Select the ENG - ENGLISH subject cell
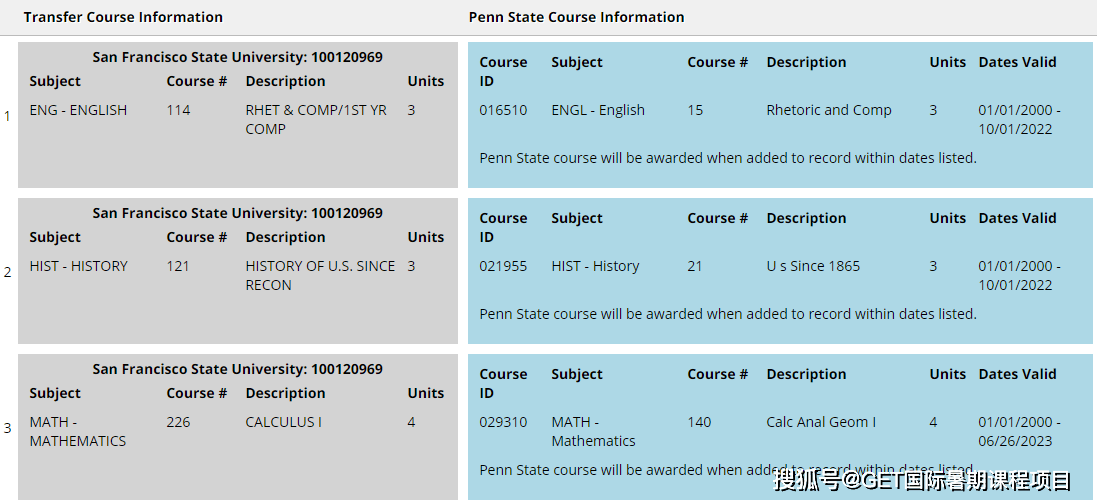 (78, 110)
